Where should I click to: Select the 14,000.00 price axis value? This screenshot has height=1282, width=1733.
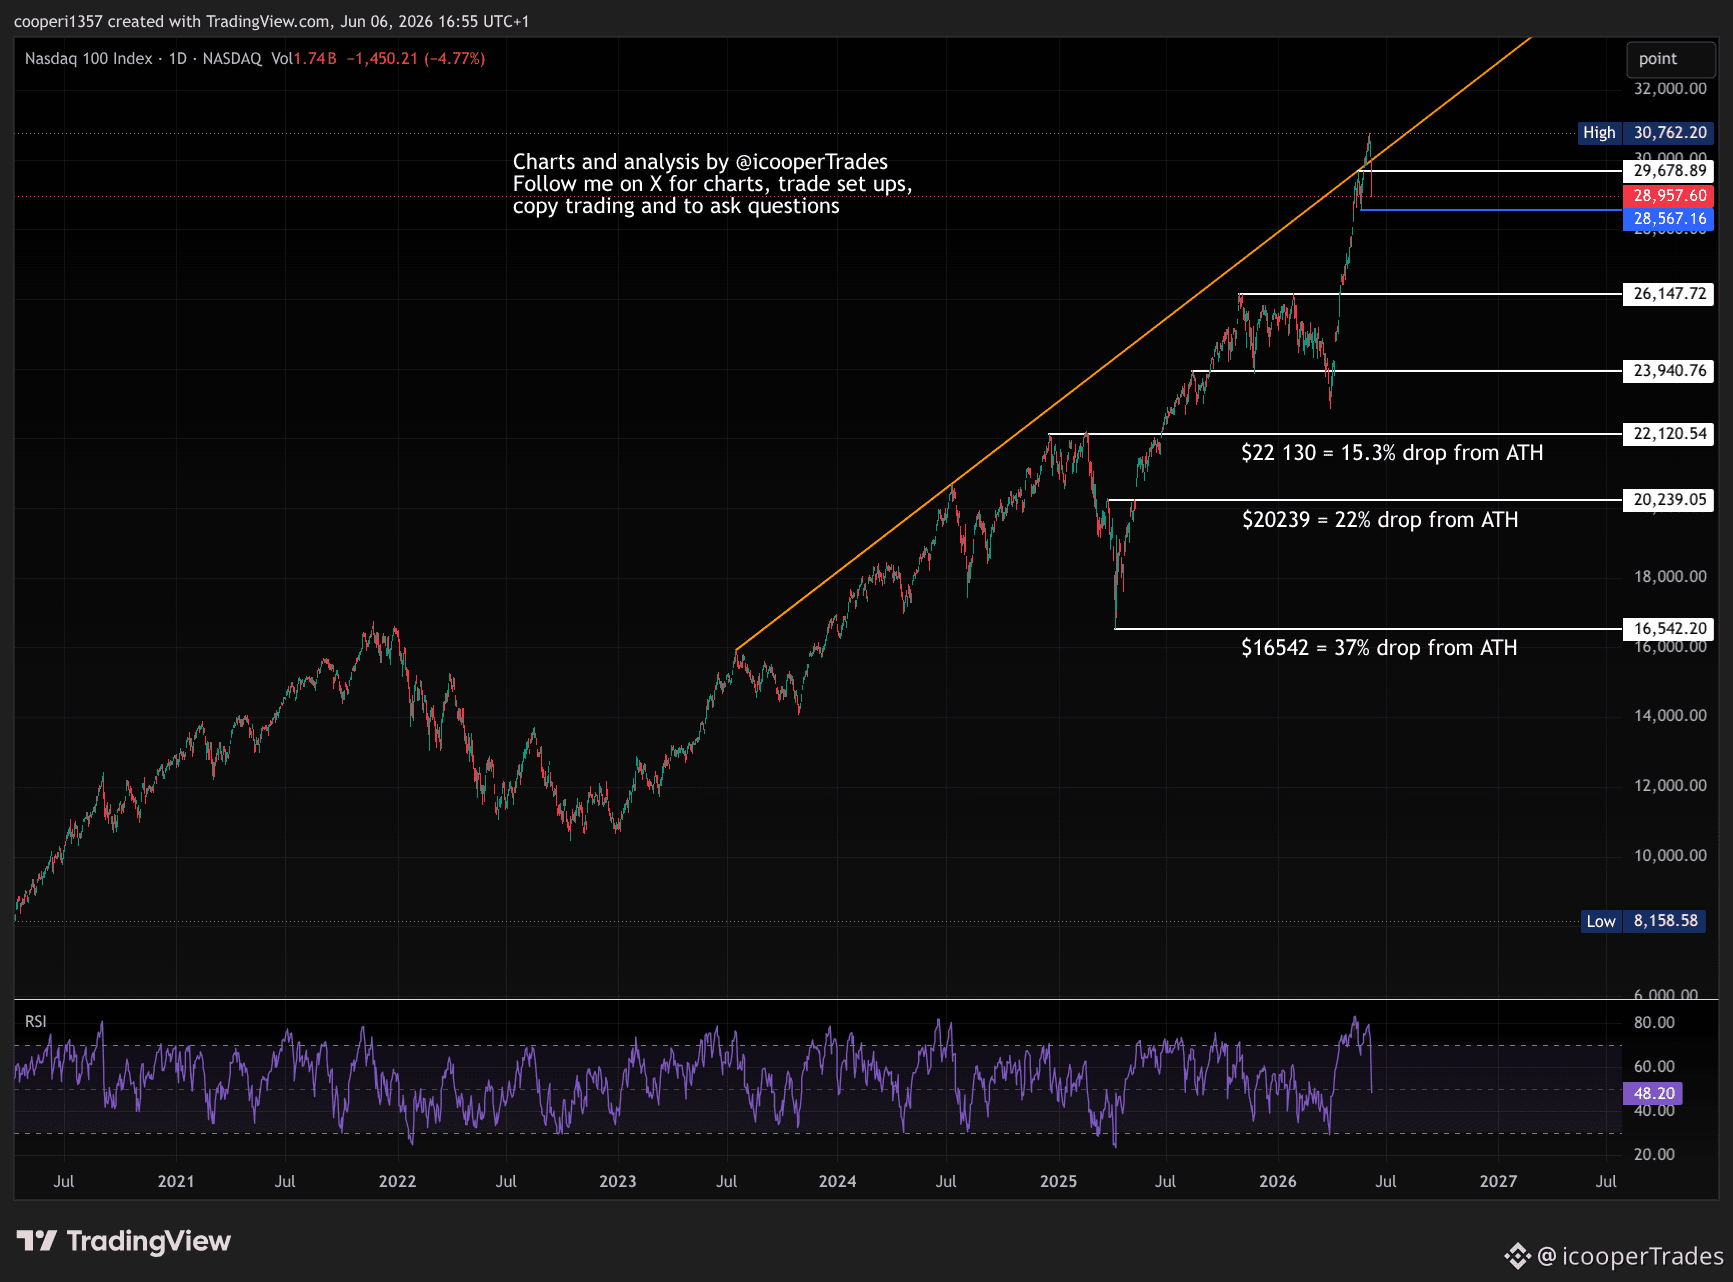tap(1670, 715)
